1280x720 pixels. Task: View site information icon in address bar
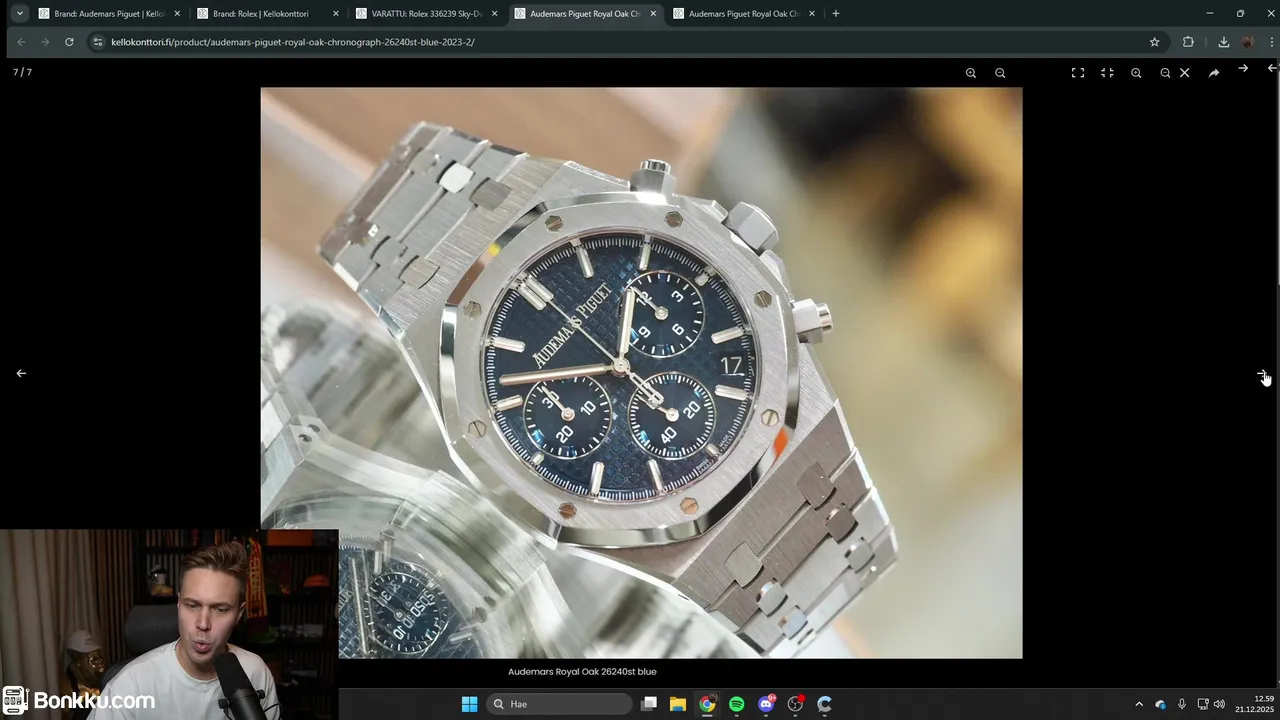(97, 42)
